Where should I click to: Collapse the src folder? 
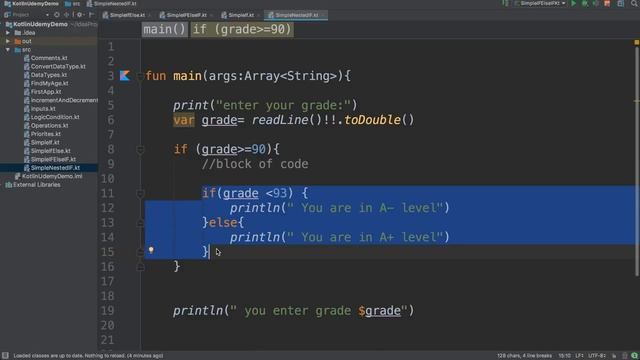8,50
